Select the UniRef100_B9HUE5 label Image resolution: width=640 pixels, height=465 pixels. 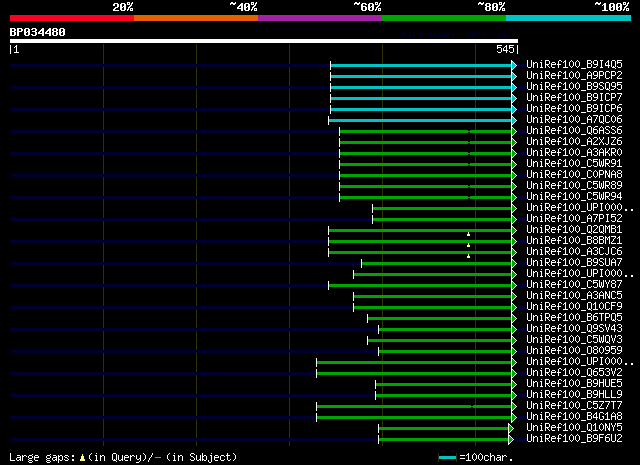pos(574,384)
